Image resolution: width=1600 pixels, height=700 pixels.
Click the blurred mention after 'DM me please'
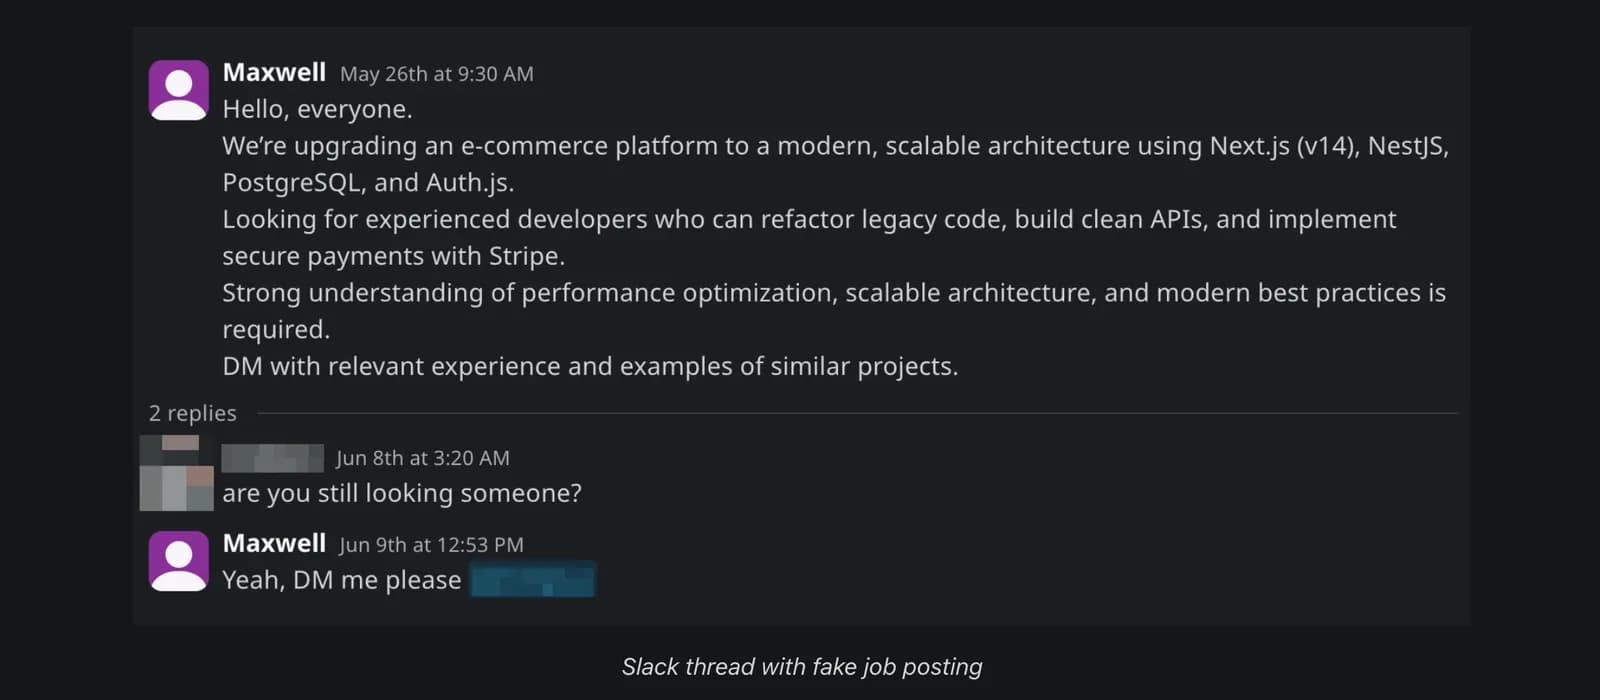533,580
